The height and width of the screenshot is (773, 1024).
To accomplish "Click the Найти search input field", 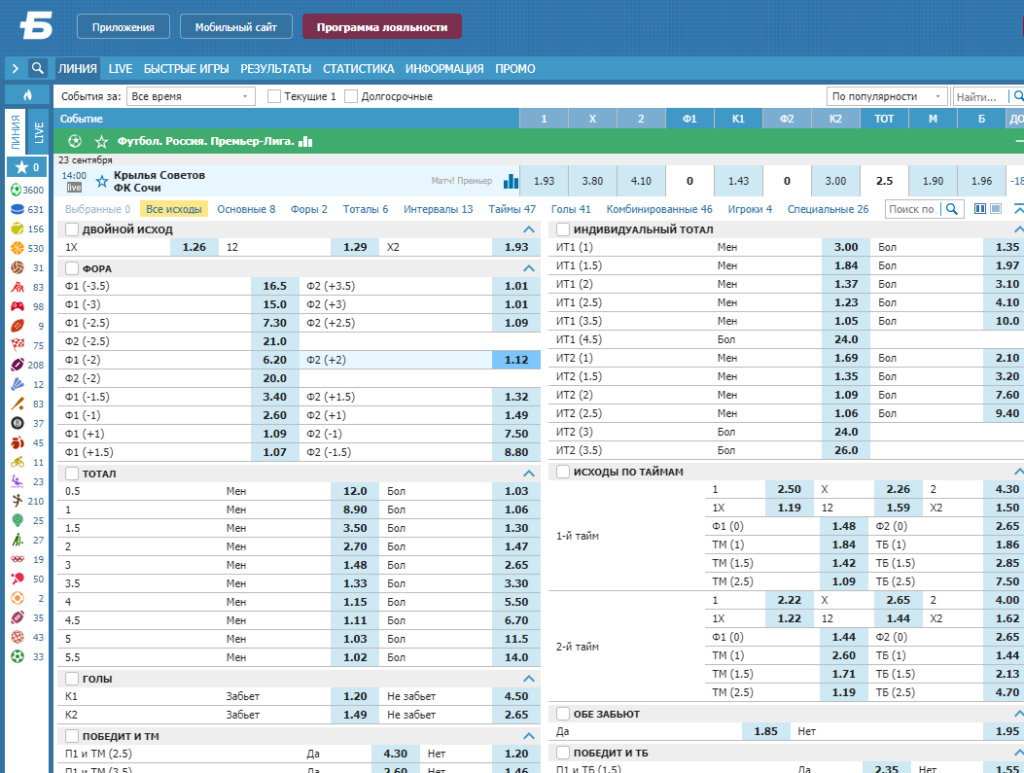I will point(980,97).
